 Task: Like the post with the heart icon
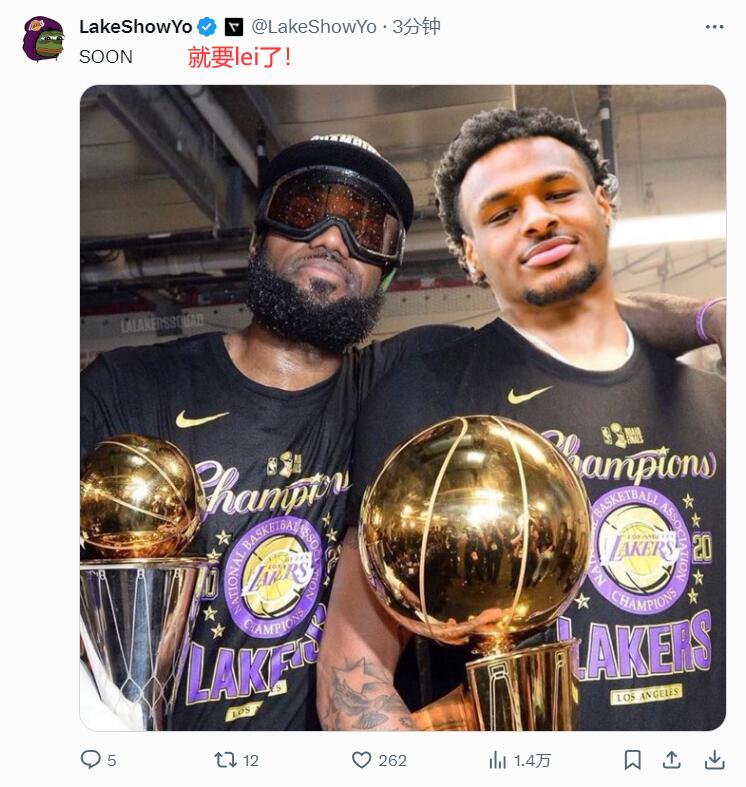(362, 760)
